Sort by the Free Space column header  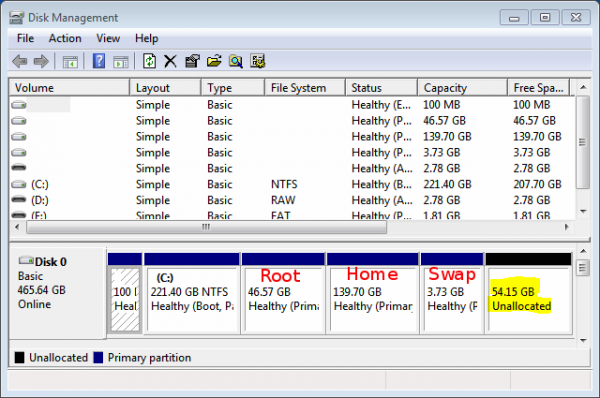click(x=538, y=88)
